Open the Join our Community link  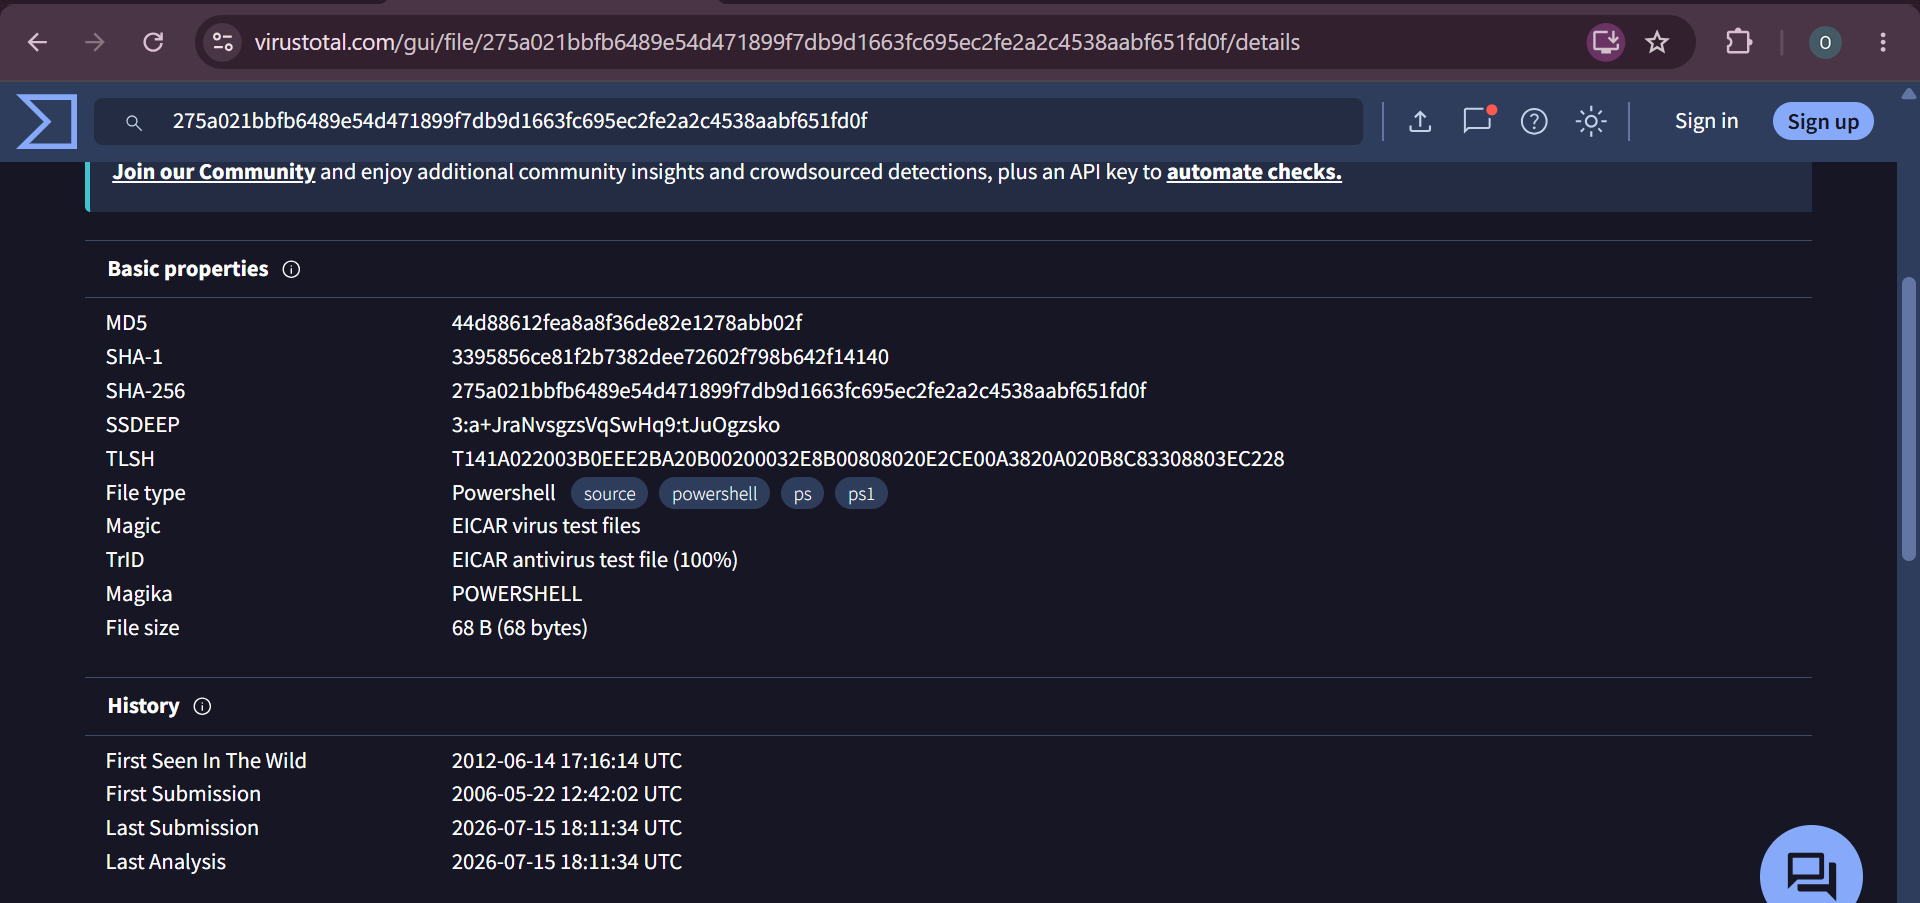[x=214, y=172]
